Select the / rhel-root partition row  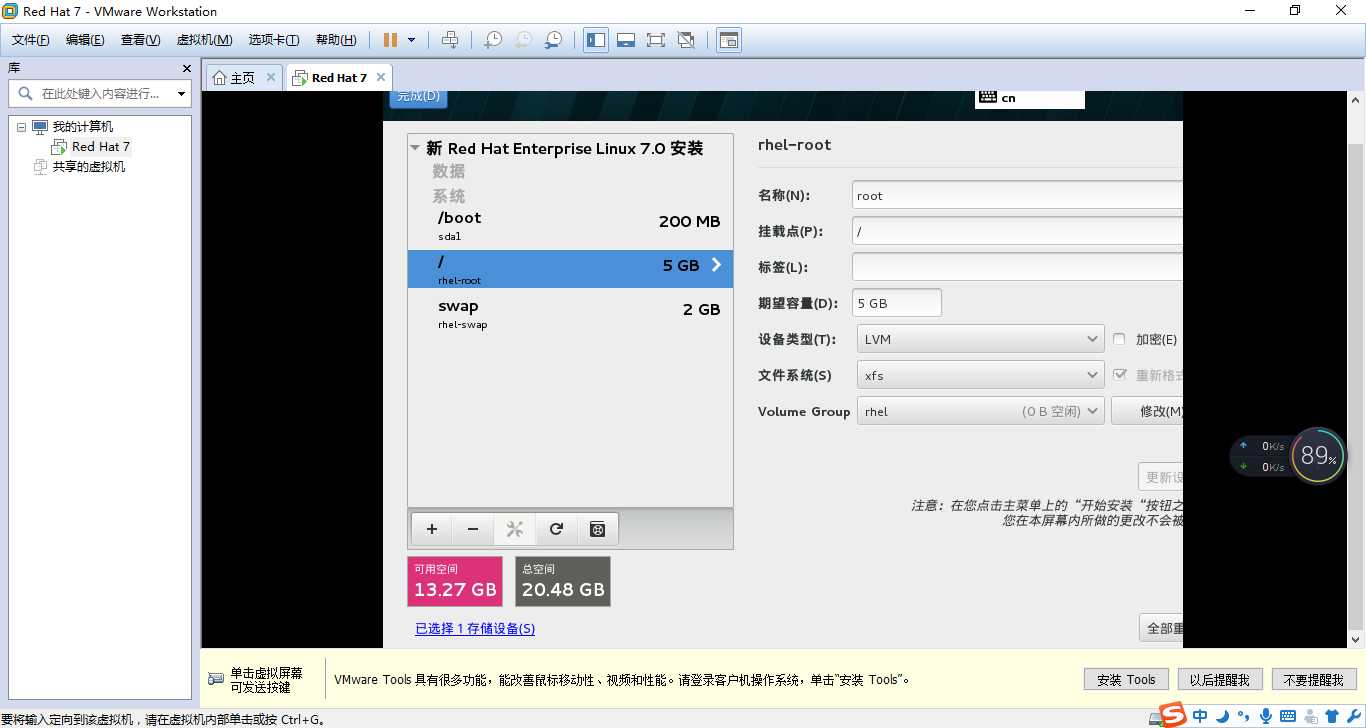pyautogui.click(x=570, y=269)
